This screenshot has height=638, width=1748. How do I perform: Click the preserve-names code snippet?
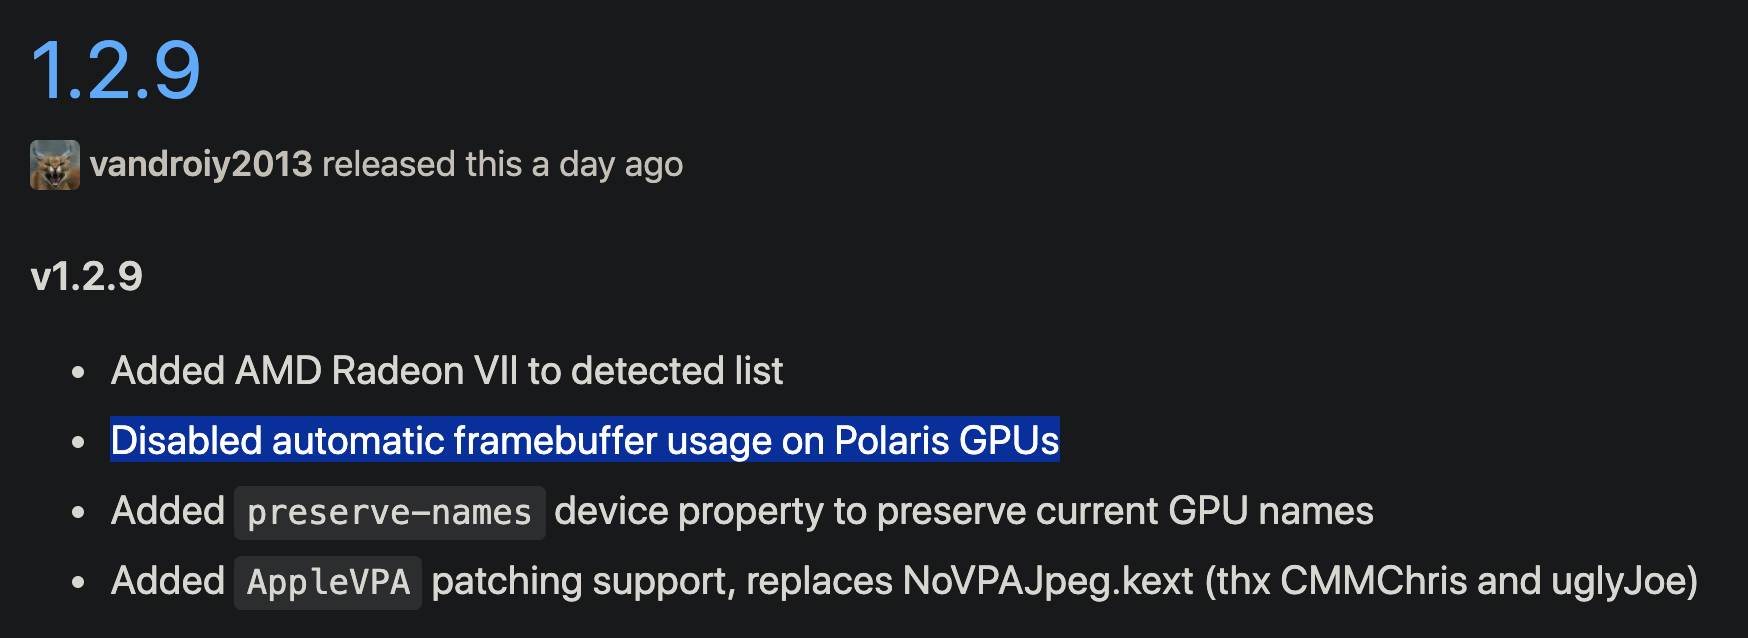389,513
